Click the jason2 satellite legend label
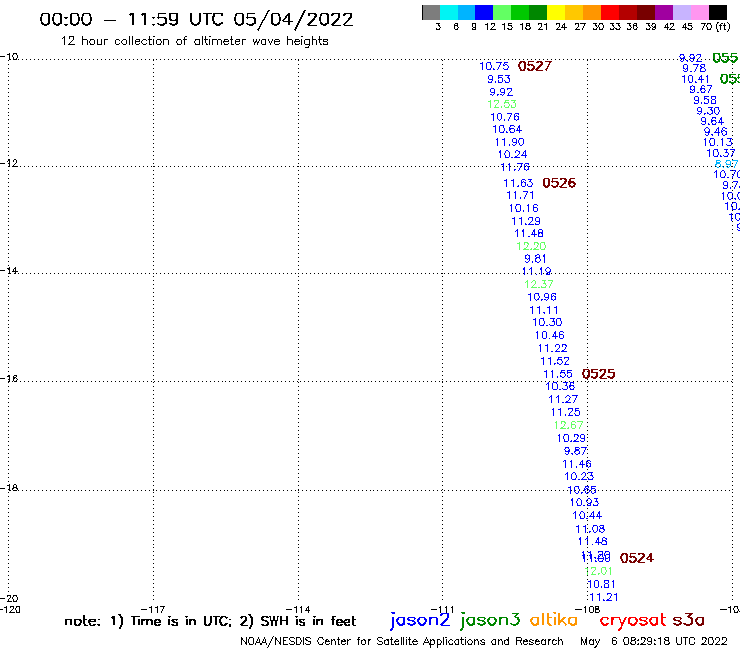The height and width of the screenshot is (650, 740). point(420,621)
